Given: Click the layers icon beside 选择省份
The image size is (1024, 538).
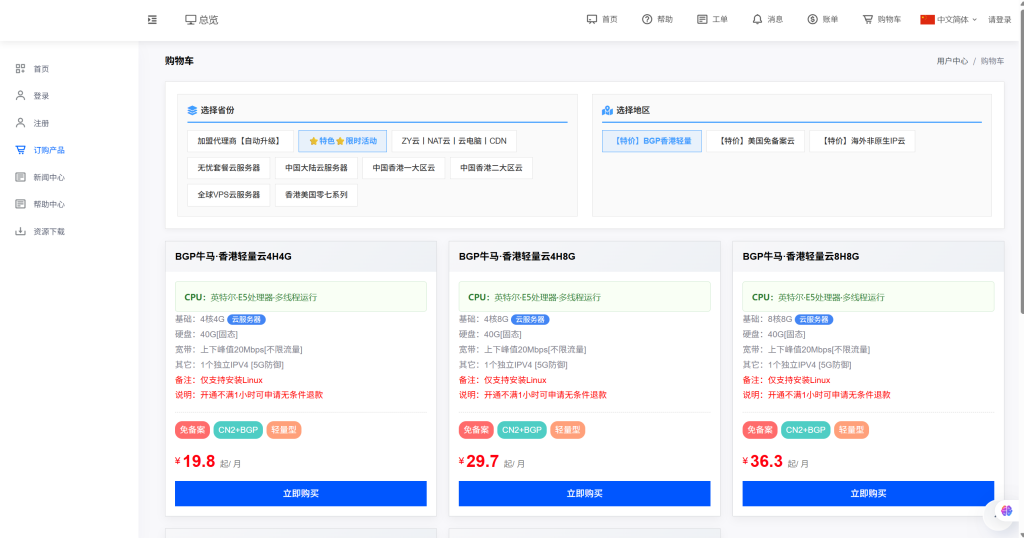Looking at the screenshot, I should 192,110.
